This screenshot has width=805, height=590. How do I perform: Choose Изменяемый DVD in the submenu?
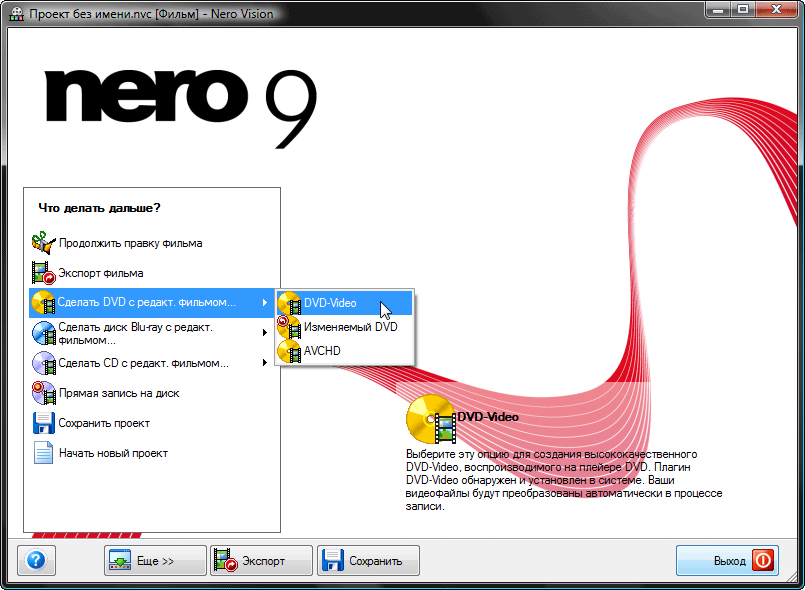click(344, 327)
